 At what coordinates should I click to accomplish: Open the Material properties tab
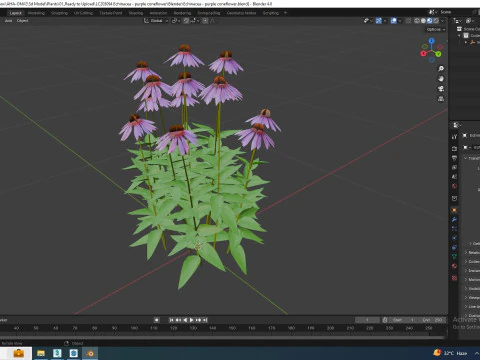pyautogui.click(x=454, y=266)
